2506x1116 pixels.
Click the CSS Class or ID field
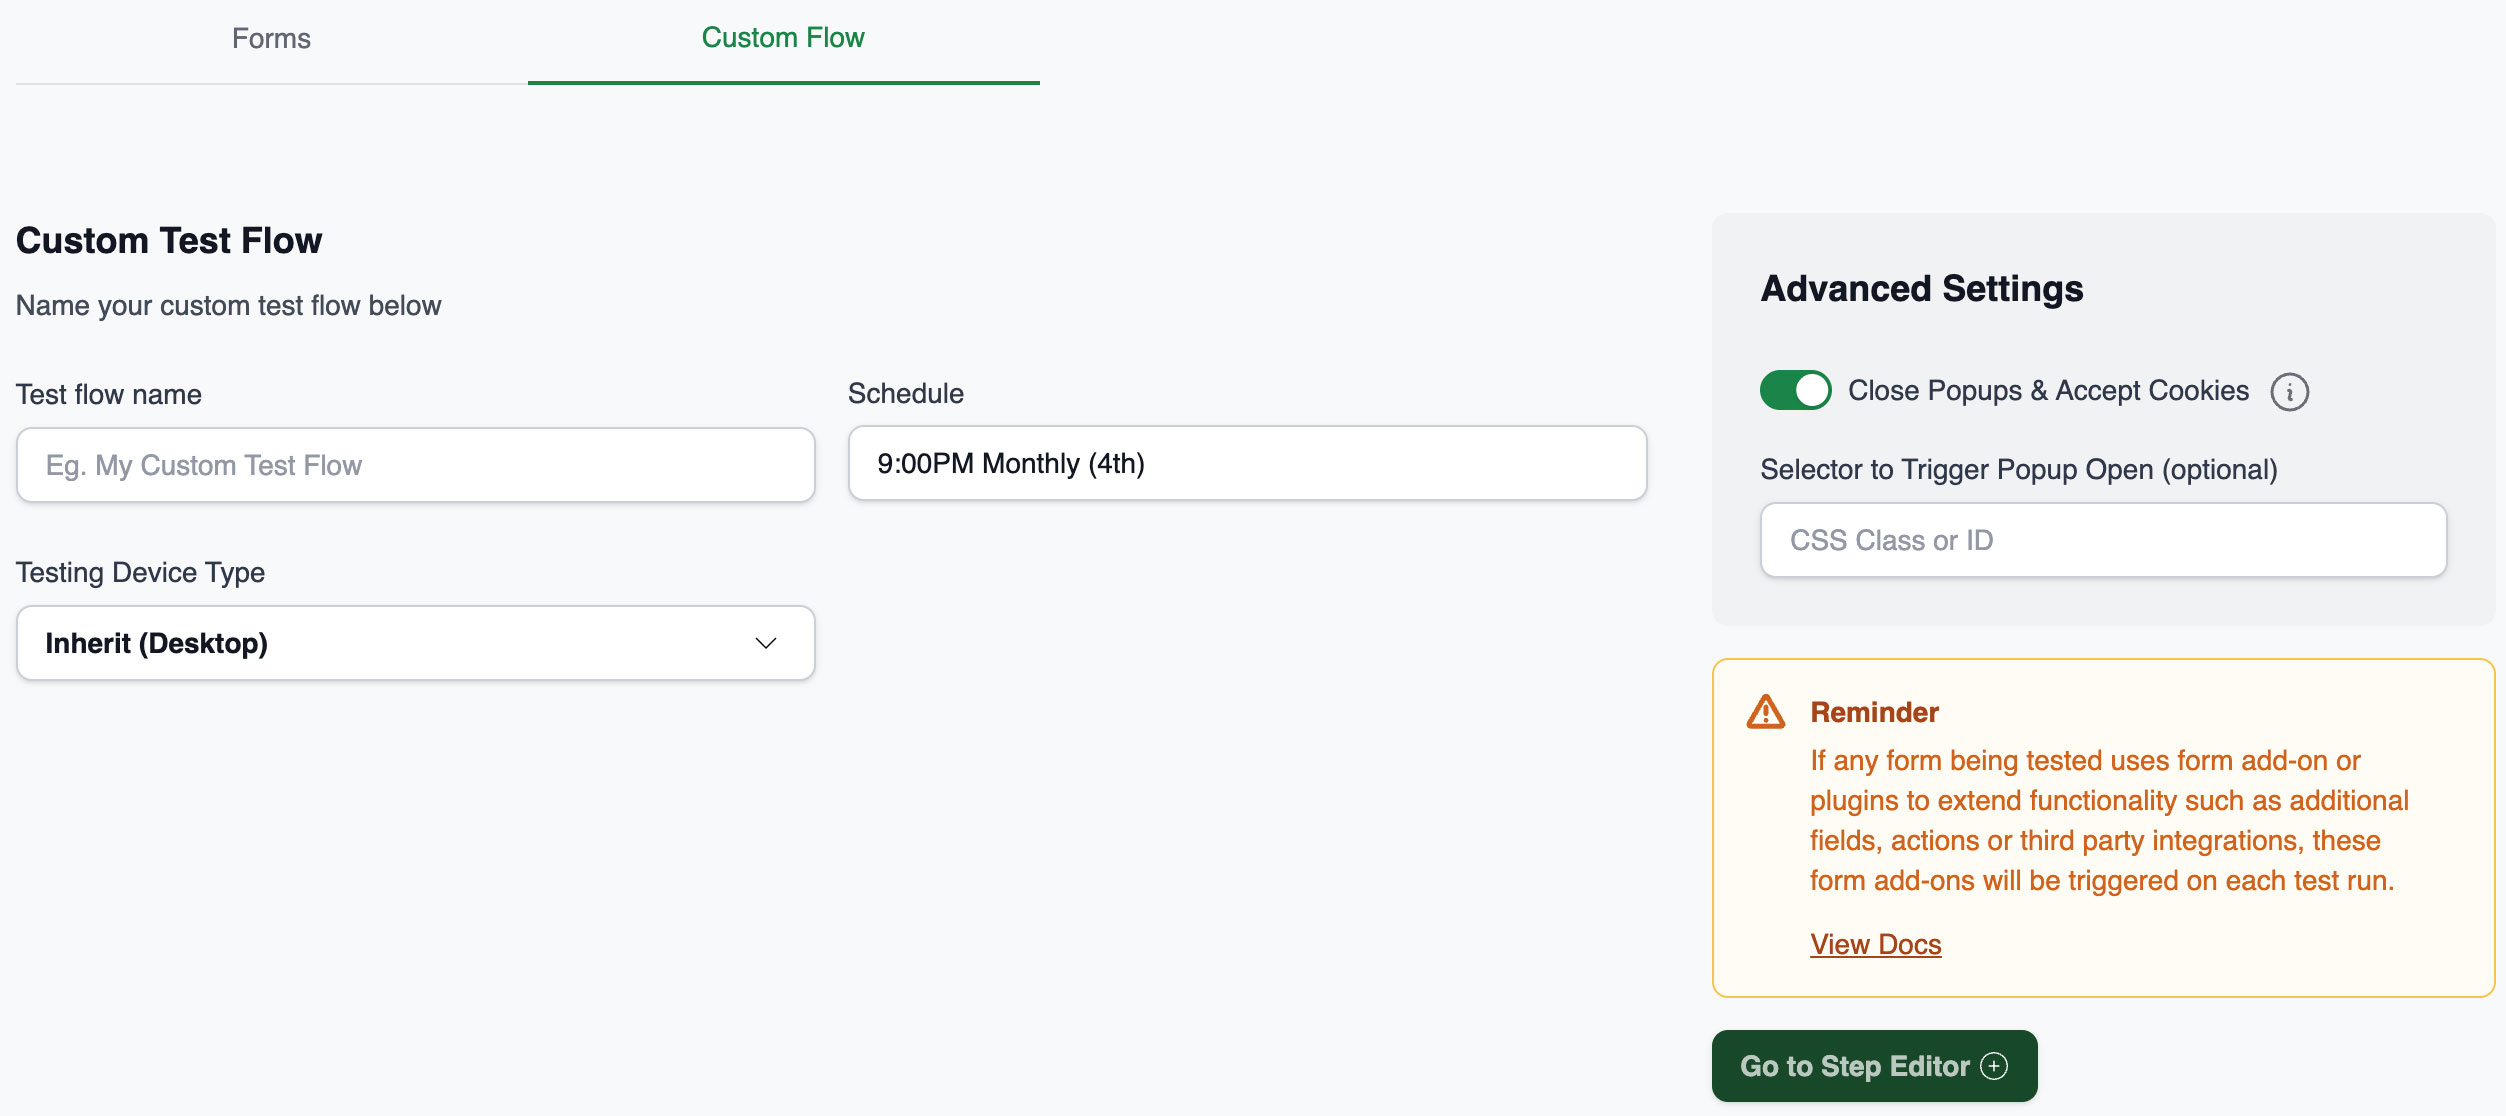[2102, 540]
